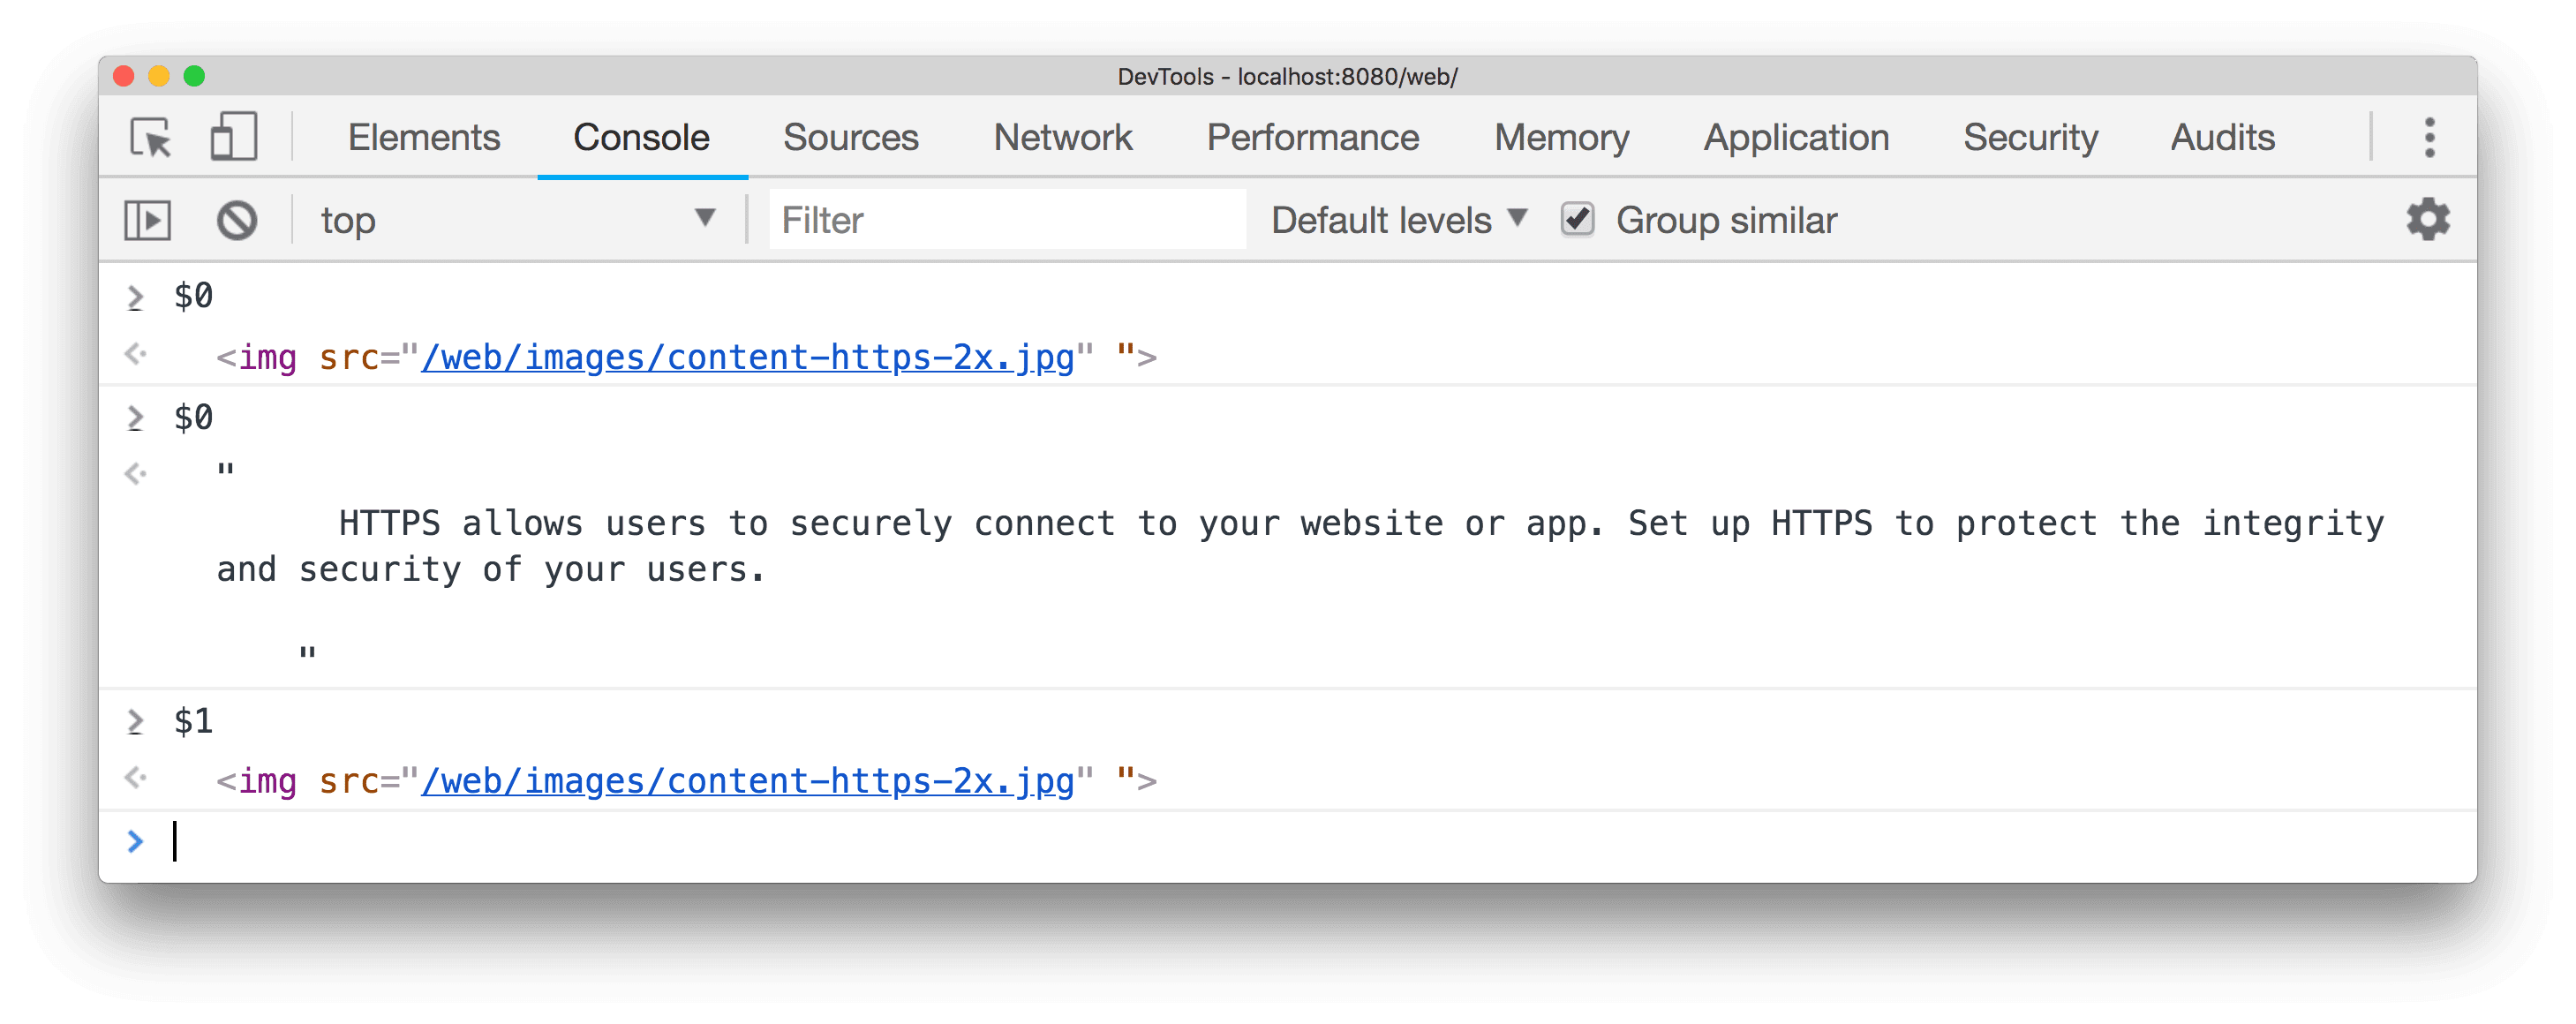Image resolution: width=2576 pixels, height=1024 pixels.
Task: Click the inspect element icon
Action: tap(151, 137)
